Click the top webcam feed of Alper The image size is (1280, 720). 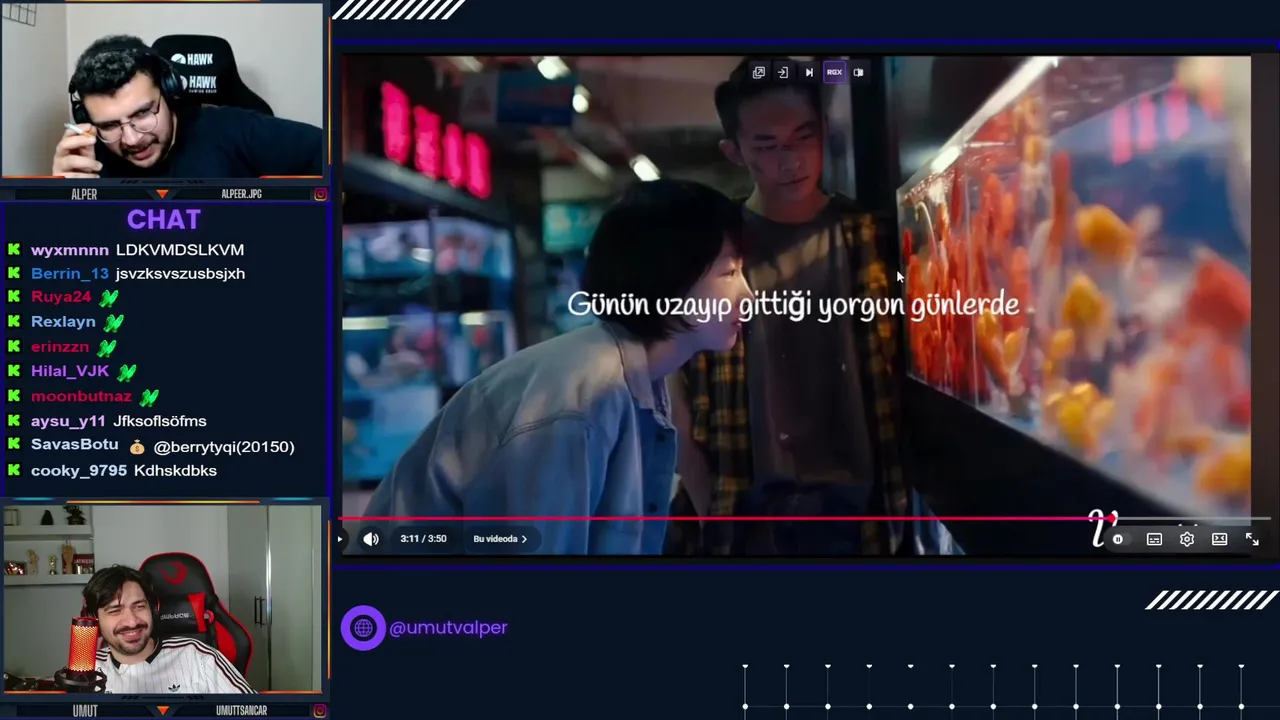(x=163, y=91)
